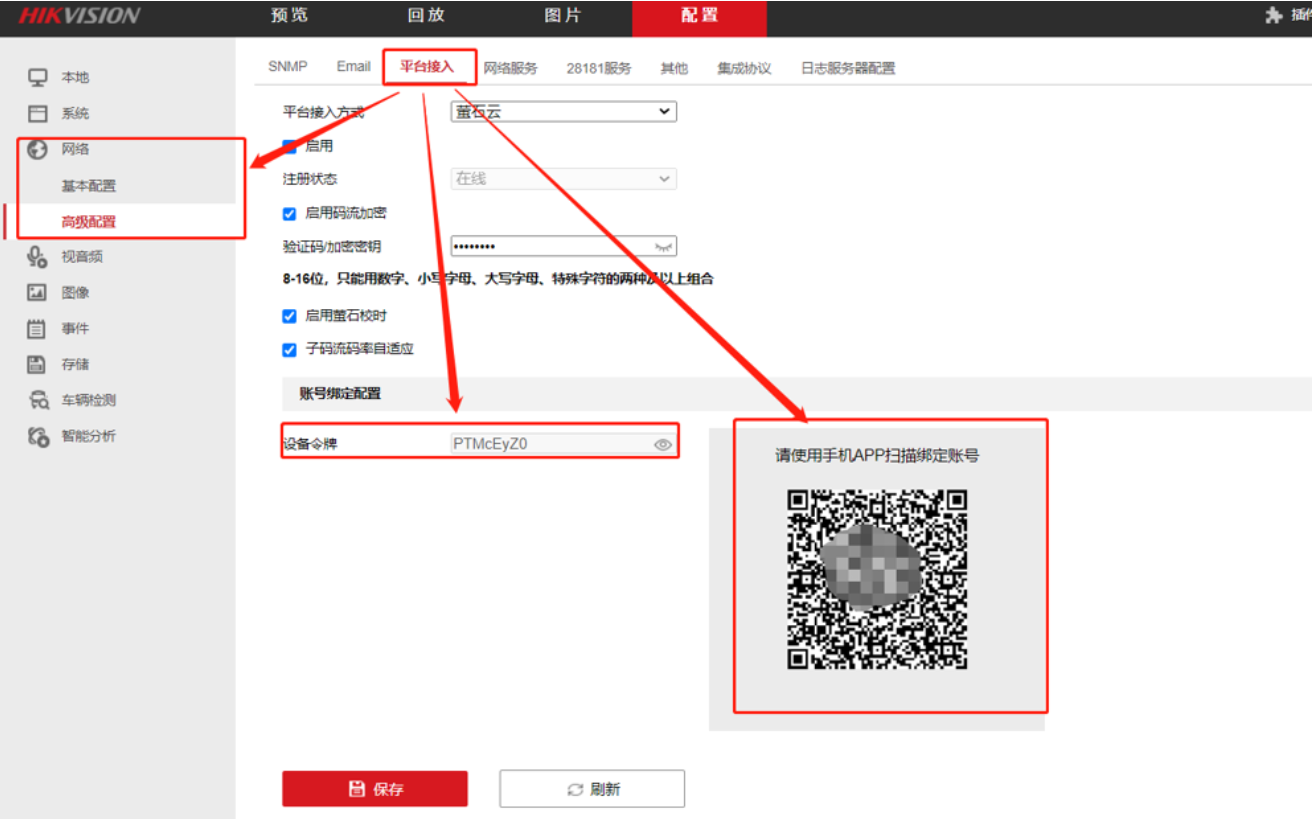Expand 网络 in the sidebar
Screen dimensions: 1314x819
[x=75, y=149]
